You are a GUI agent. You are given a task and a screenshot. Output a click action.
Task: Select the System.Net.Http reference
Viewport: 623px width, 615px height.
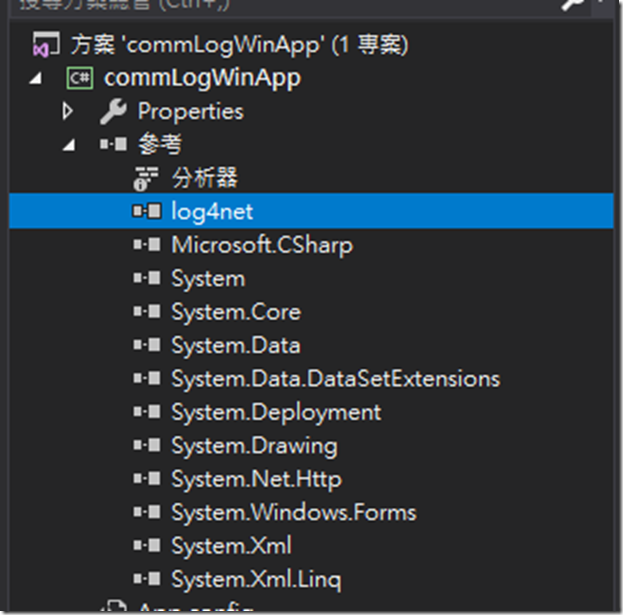256,480
